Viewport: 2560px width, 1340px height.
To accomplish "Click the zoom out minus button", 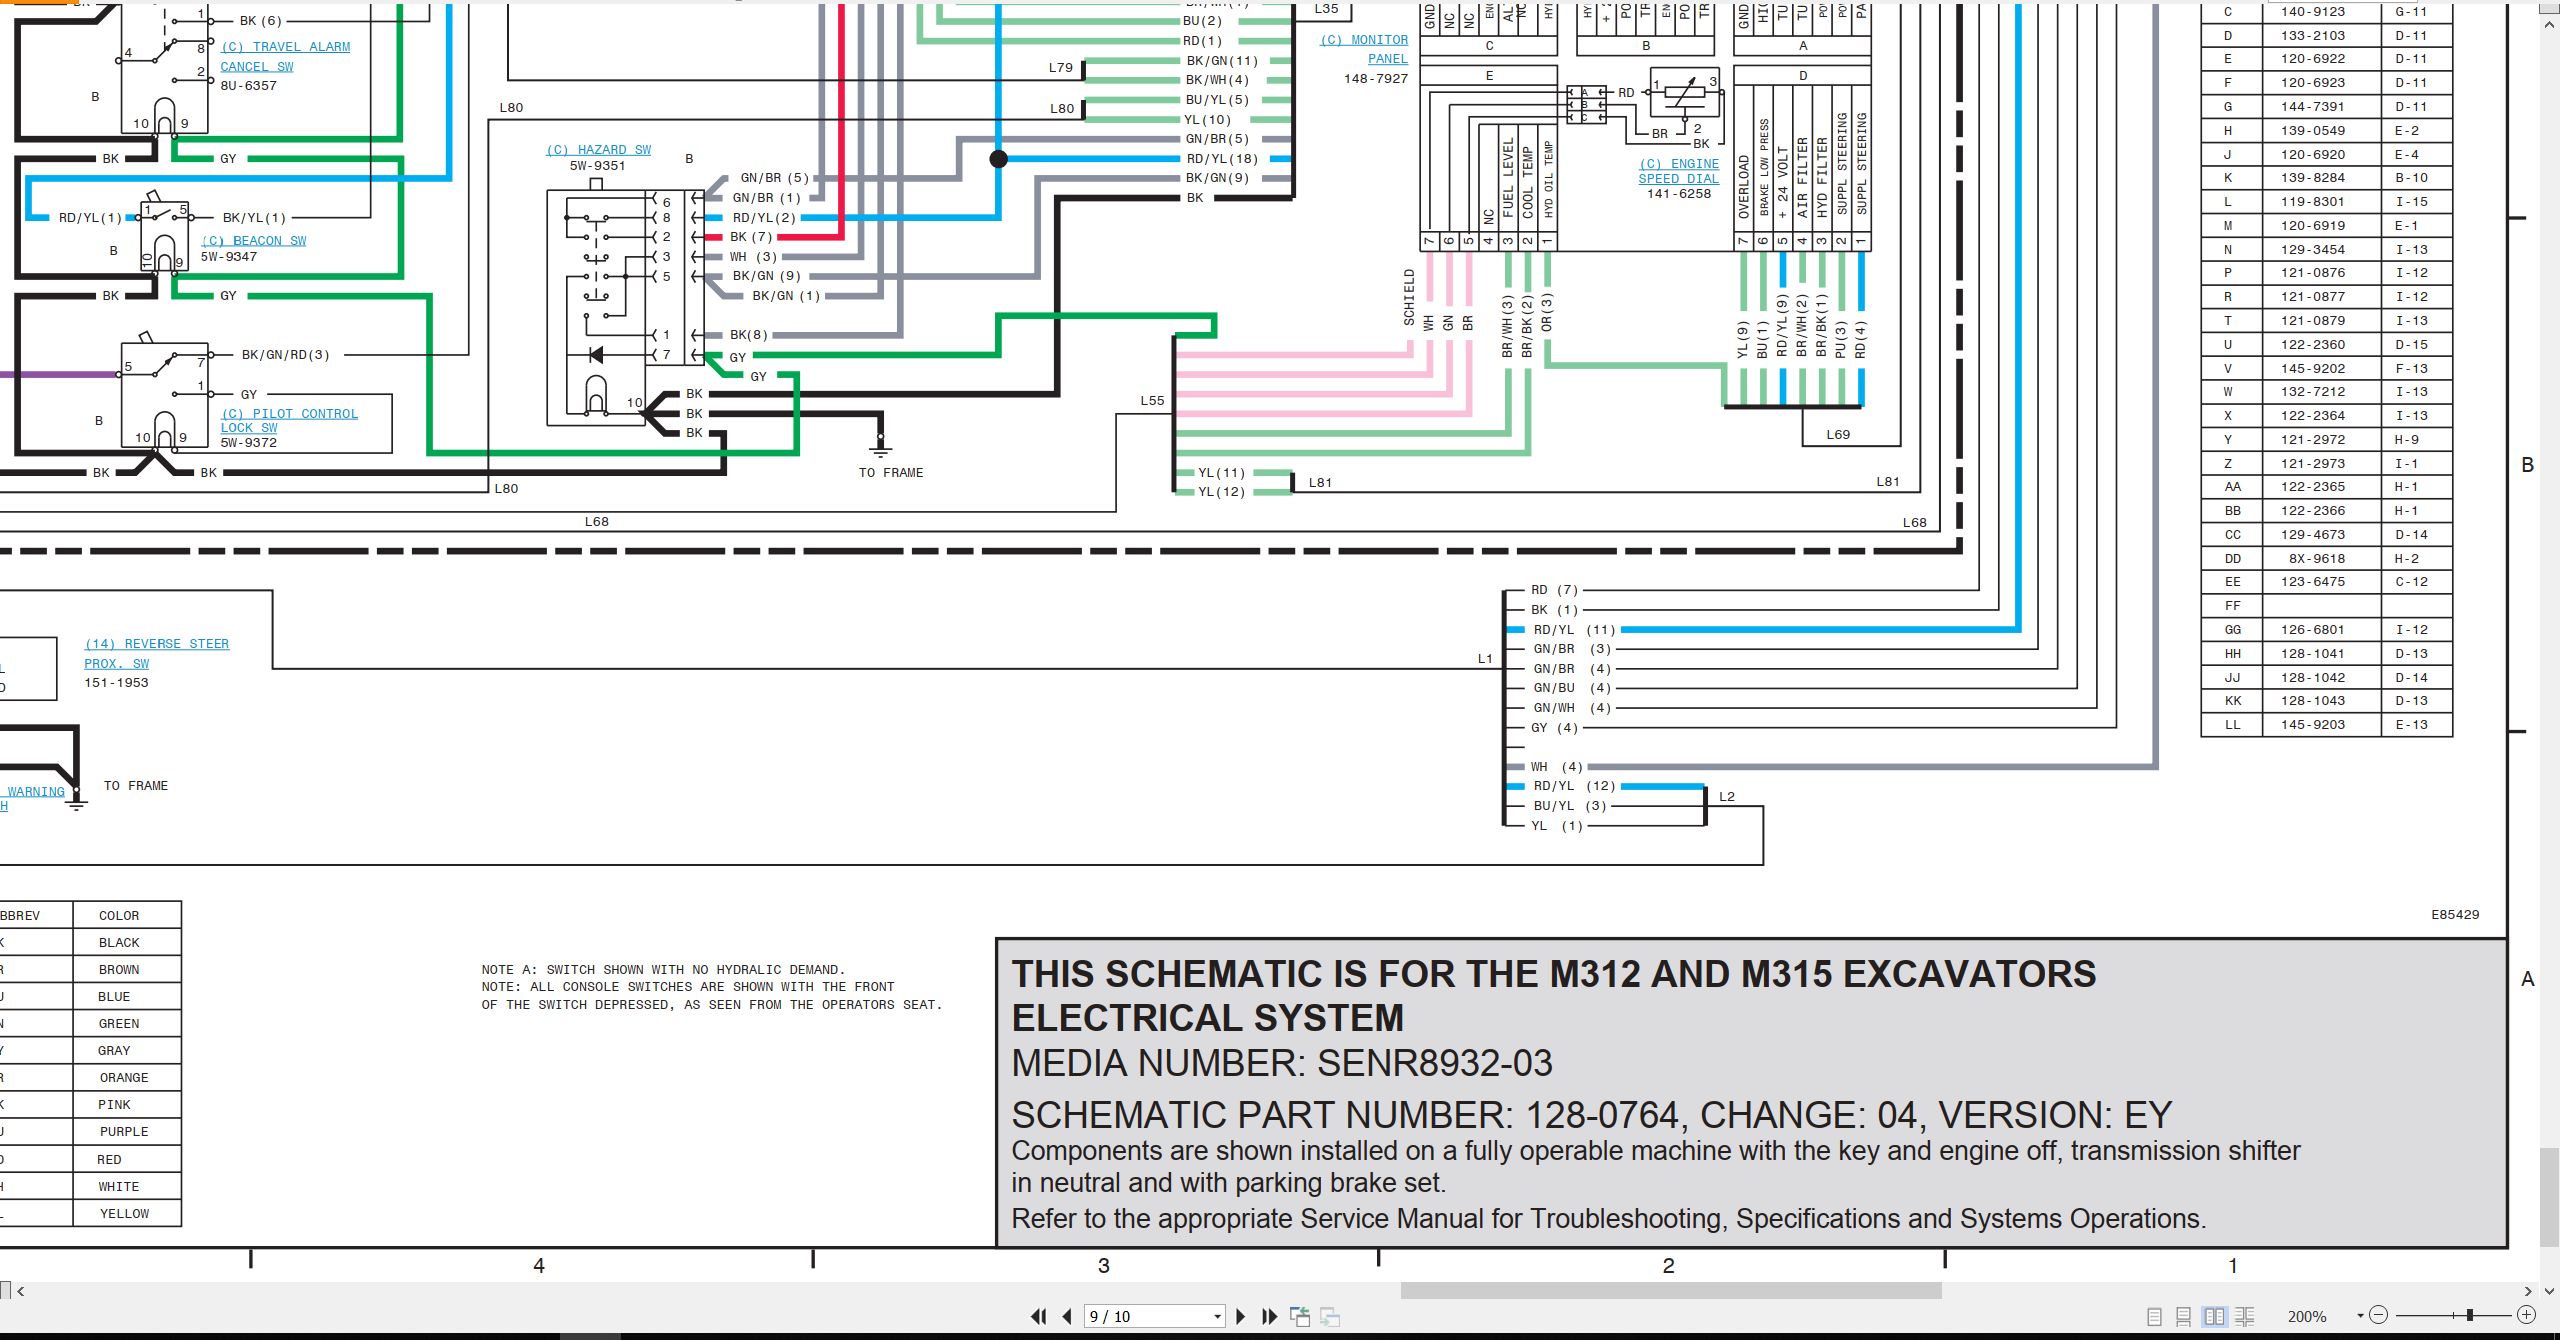I will 2379,1315.
